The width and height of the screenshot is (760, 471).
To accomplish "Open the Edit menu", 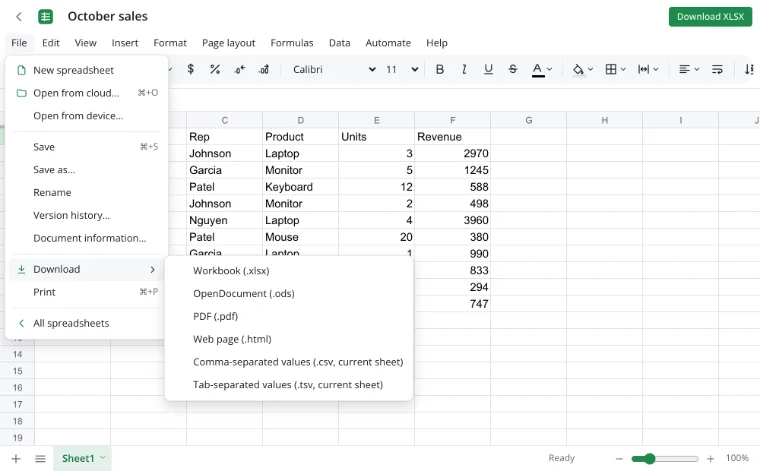I will click(x=50, y=43).
